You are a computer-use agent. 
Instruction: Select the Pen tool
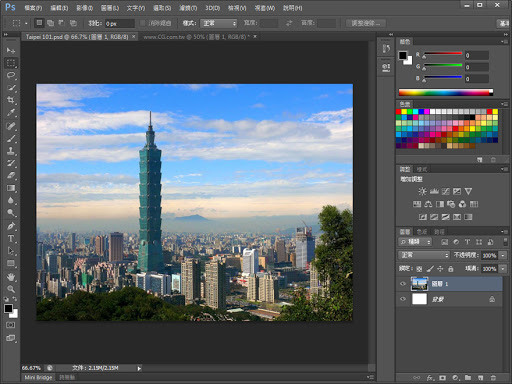pyautogui.click(x=11, y=226)
